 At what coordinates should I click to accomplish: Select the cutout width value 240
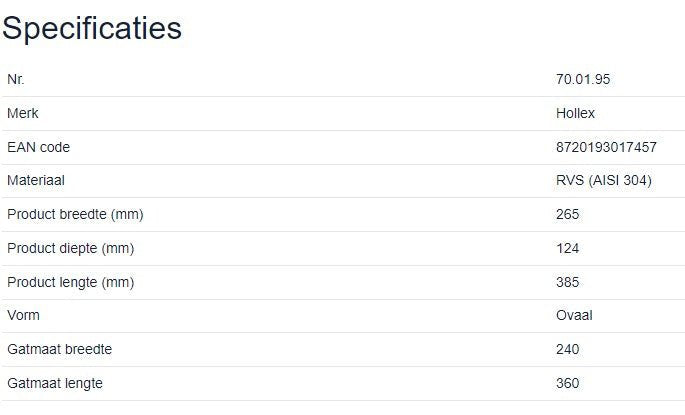[567, 349]
